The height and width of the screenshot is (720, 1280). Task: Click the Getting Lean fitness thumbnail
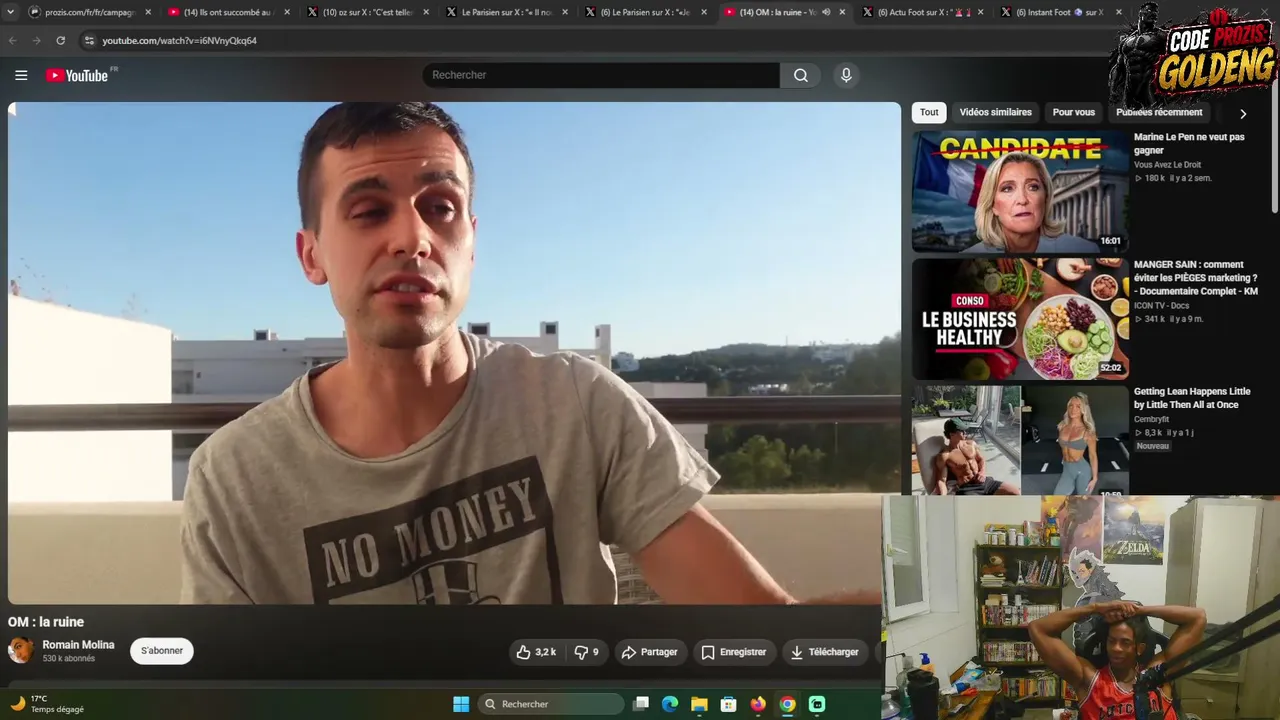pos(1020,440)
